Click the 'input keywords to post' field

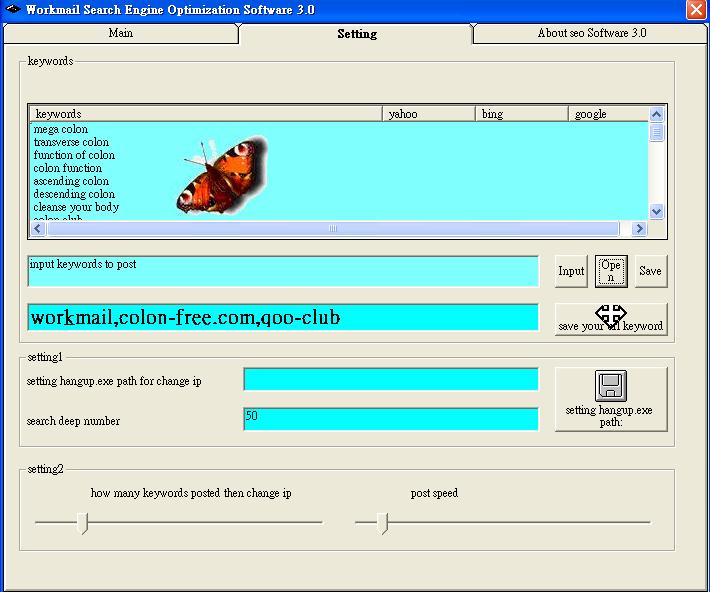(x=283, y=271)
